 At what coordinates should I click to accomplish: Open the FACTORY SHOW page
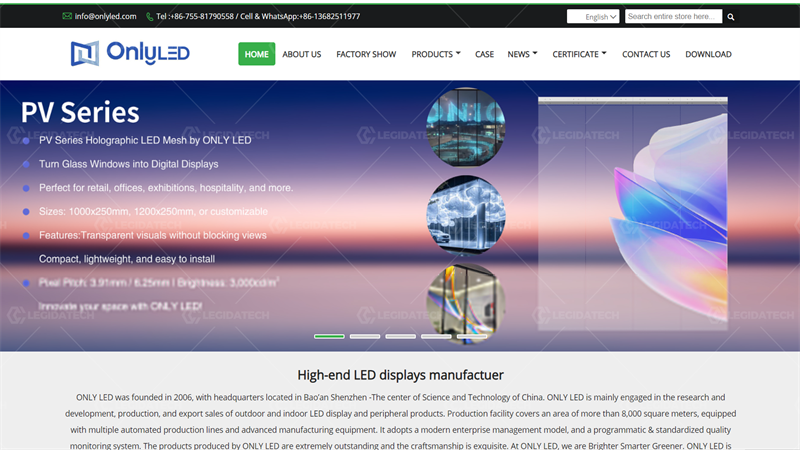pos(366,54)
